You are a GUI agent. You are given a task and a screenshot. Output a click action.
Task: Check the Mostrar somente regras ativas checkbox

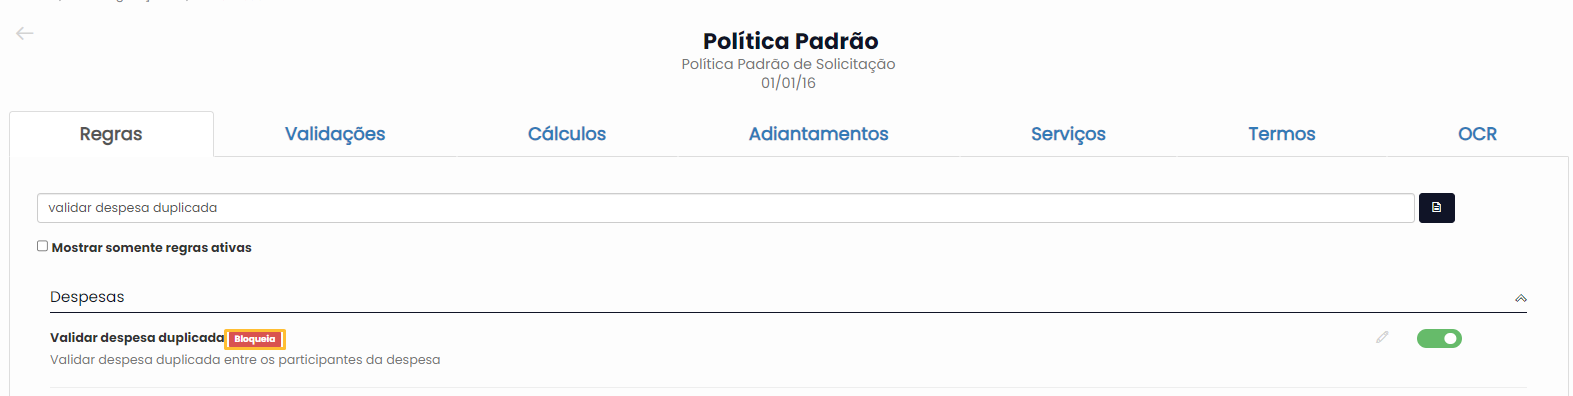tap(42, 246)
